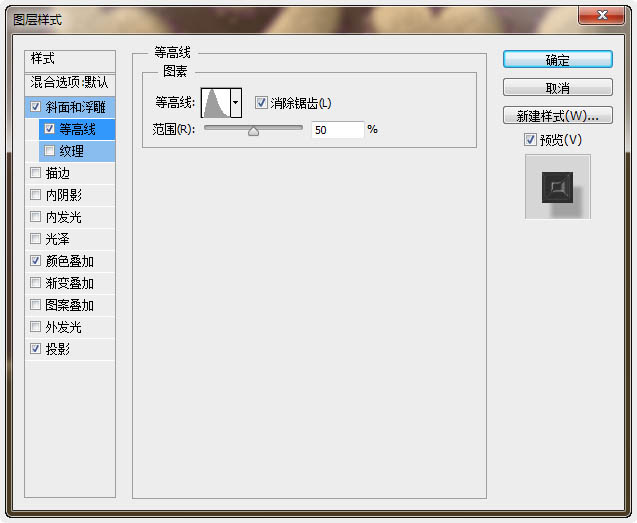The width and height of the screenshot is (637, 523).
Task: Toggle the 消除锯齿(L) checkbox
Action: (x=261, y=102)
